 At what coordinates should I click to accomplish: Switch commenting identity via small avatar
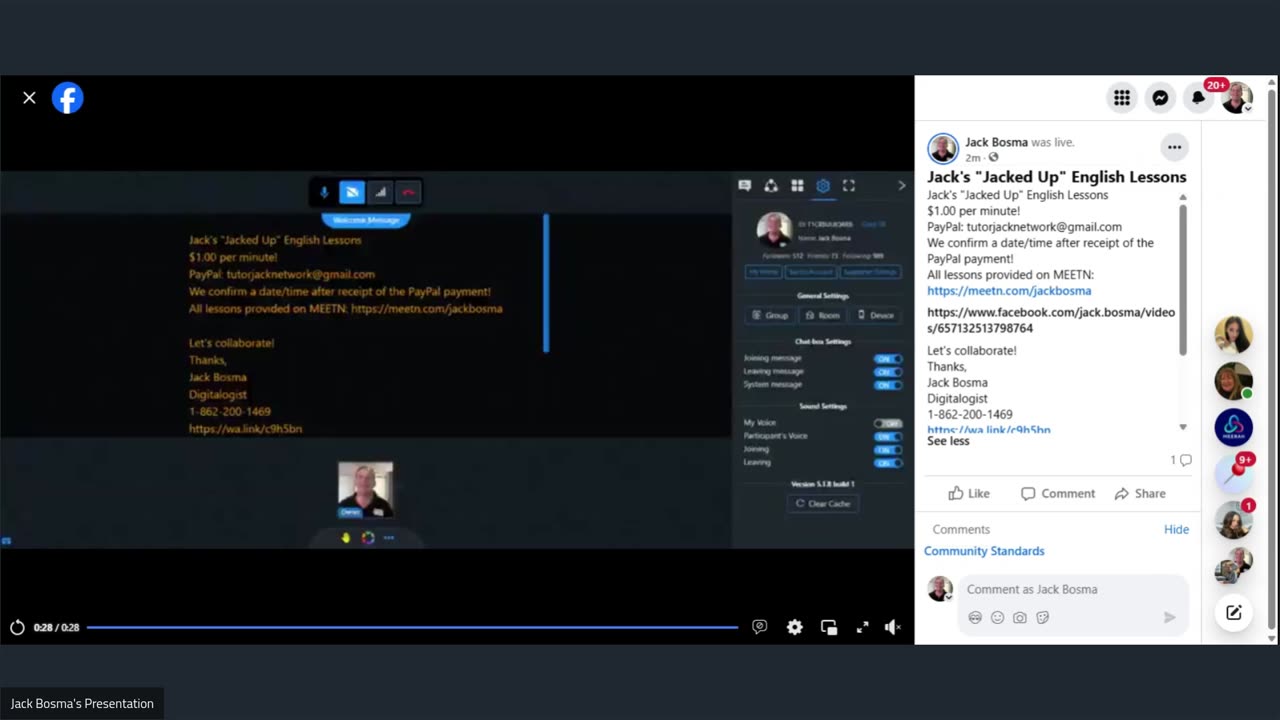(x=940, y=589)
